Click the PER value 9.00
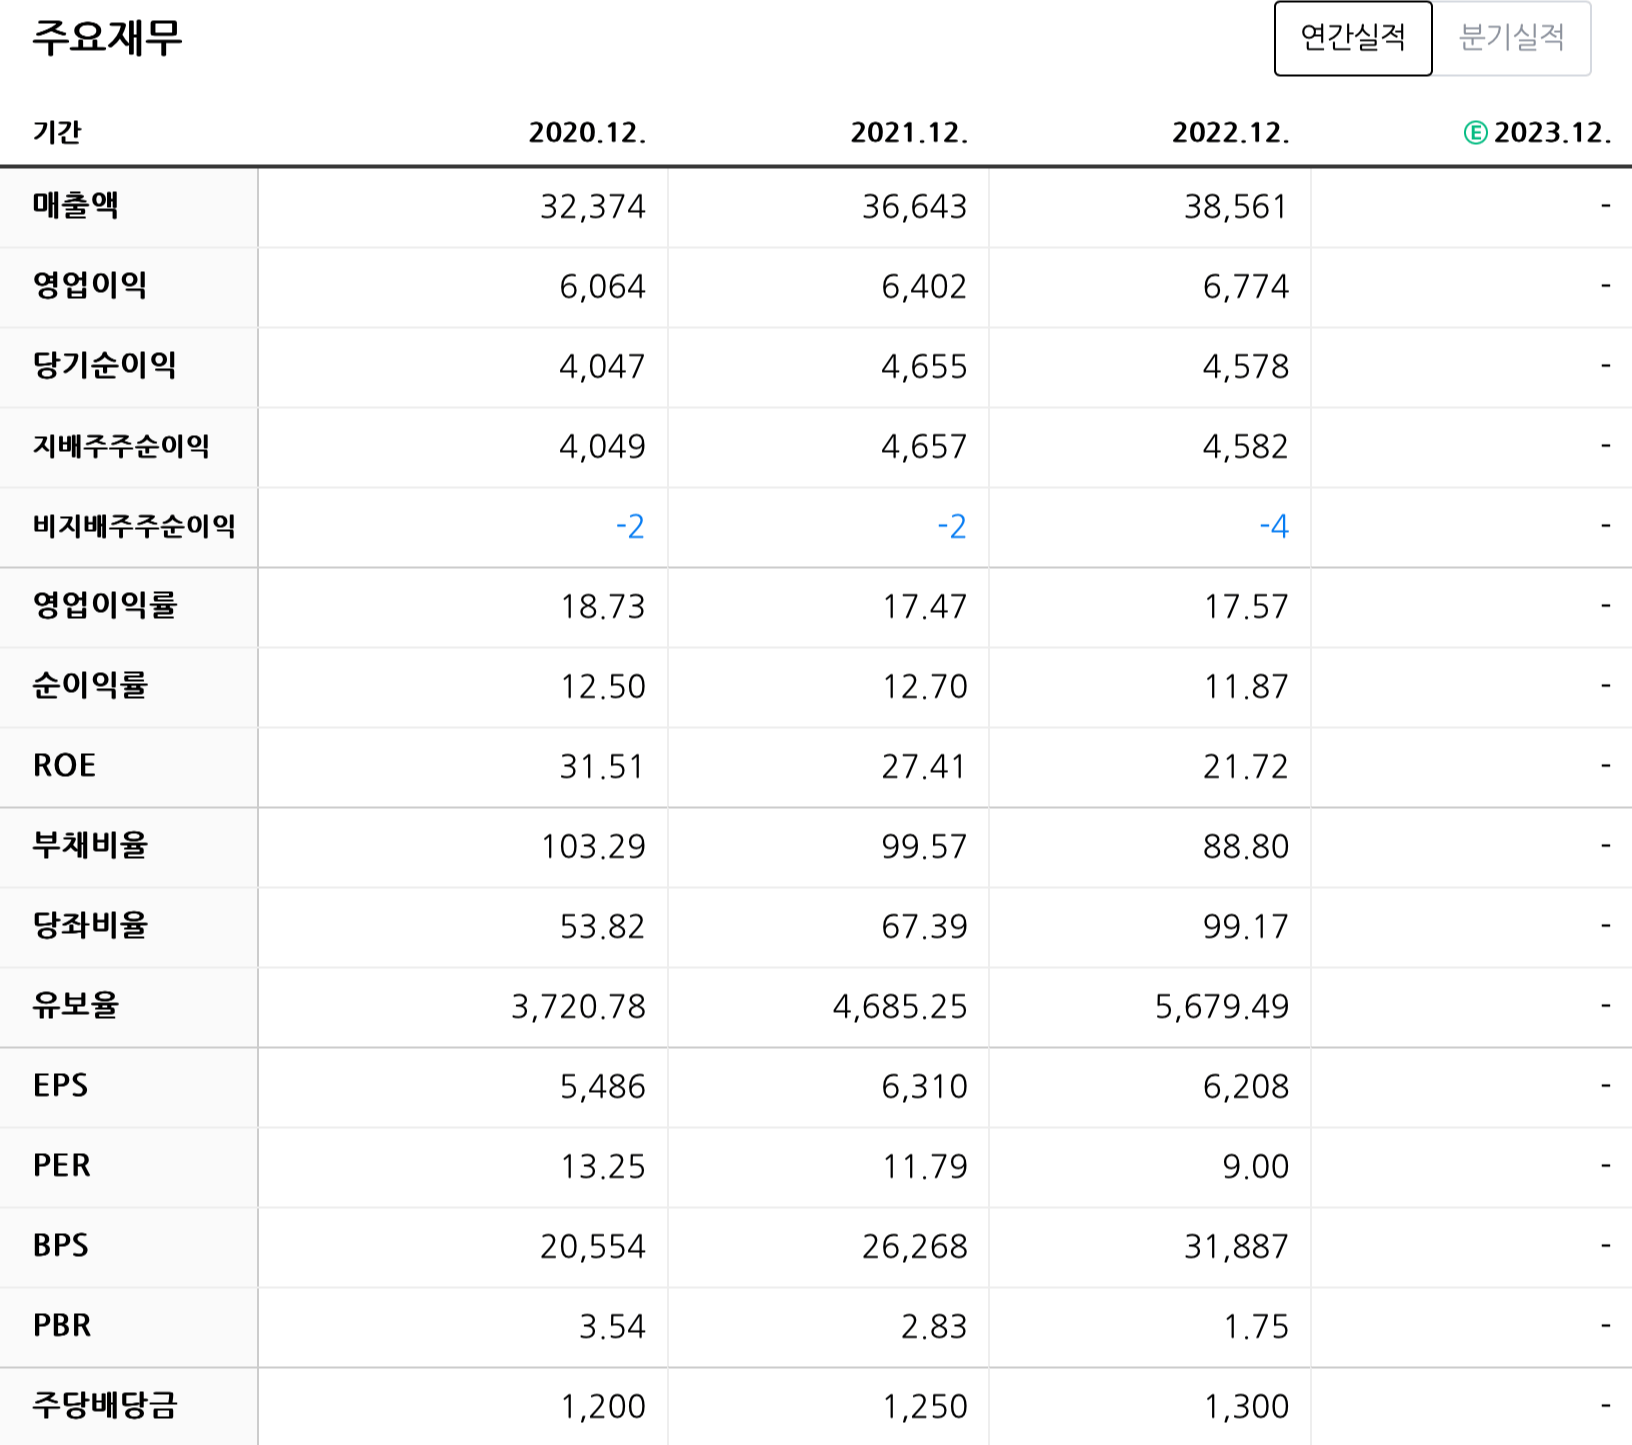The width and height of the screenshot is (1632, 1445). coord(1256,1167)
